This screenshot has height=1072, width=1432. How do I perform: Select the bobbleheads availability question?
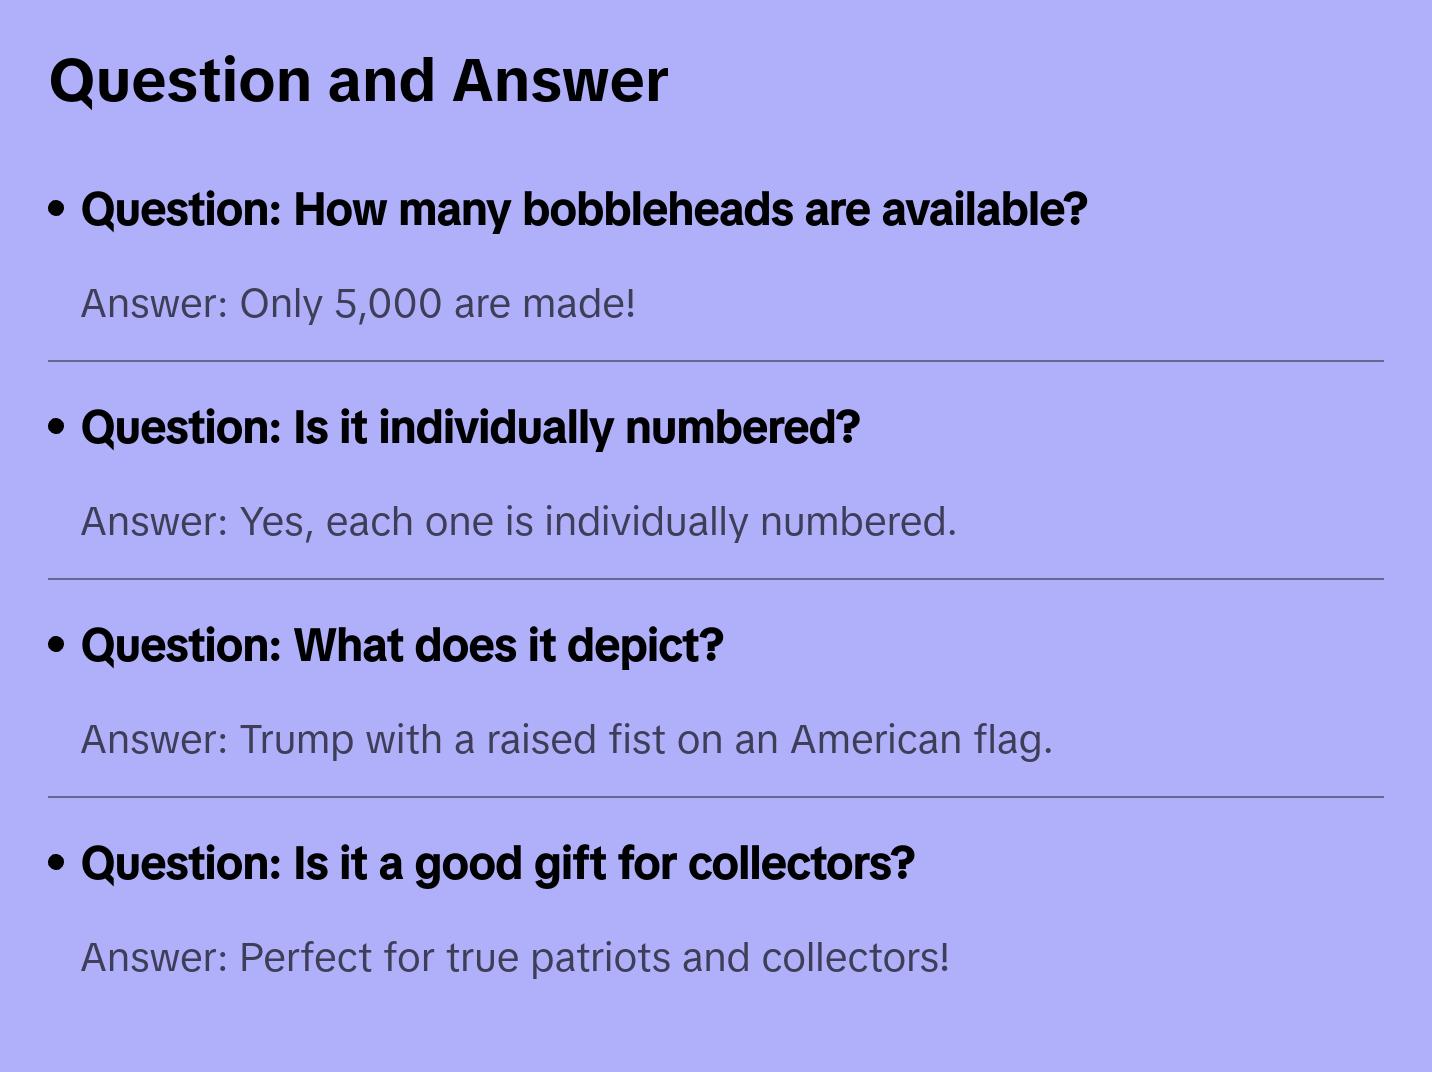point(584,210)
